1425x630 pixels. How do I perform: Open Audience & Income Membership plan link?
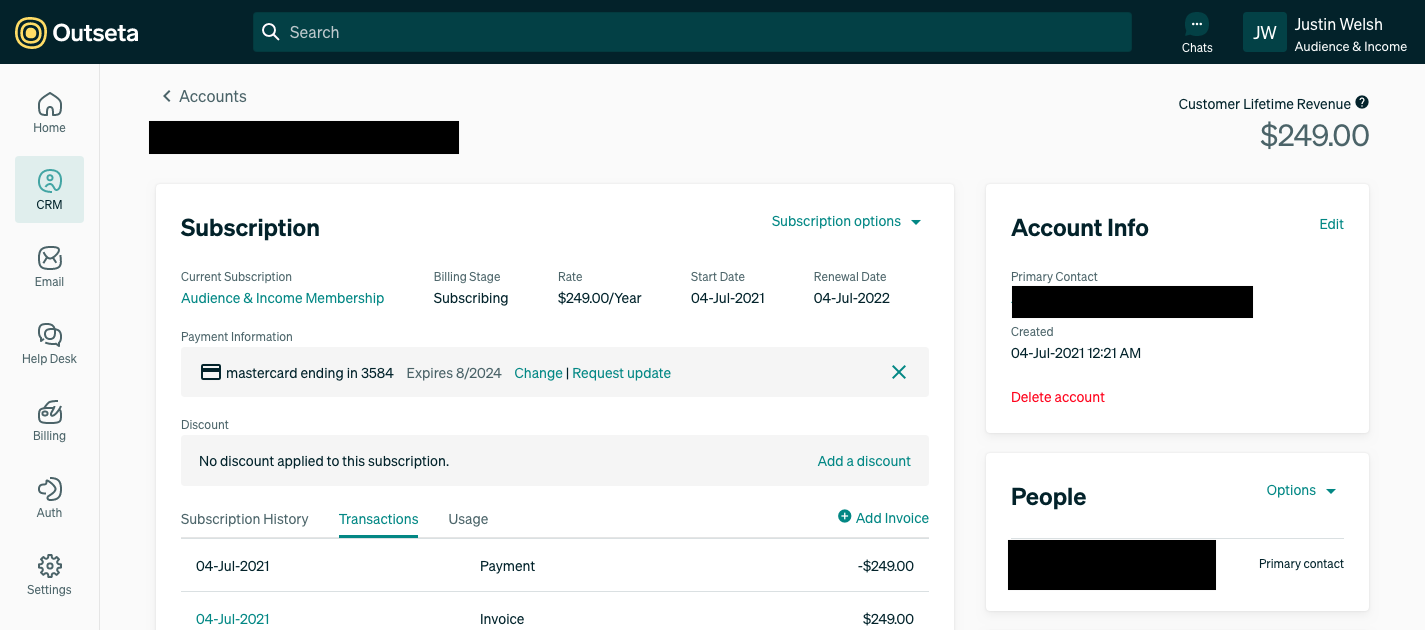[x=282, y=298]
